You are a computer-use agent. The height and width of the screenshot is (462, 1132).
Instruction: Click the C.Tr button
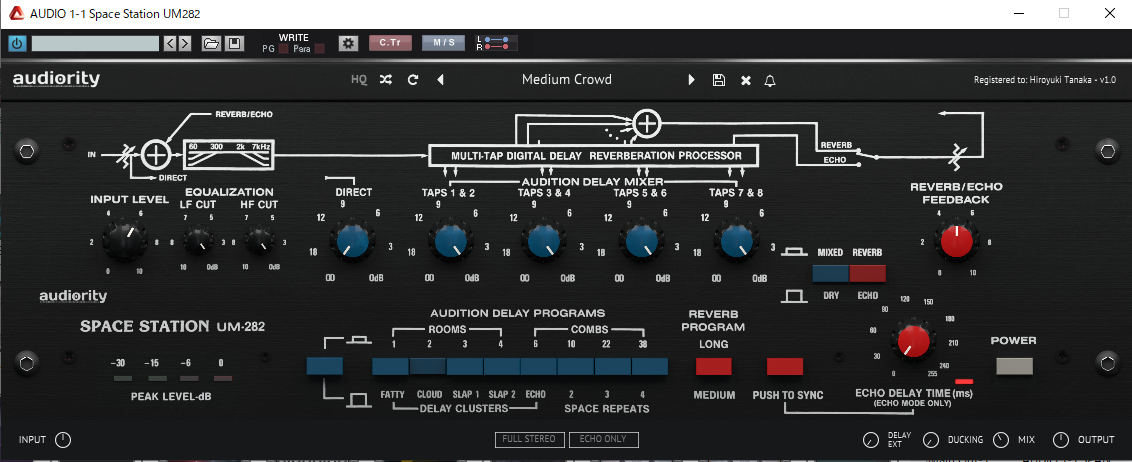click(x=390, y=43)
